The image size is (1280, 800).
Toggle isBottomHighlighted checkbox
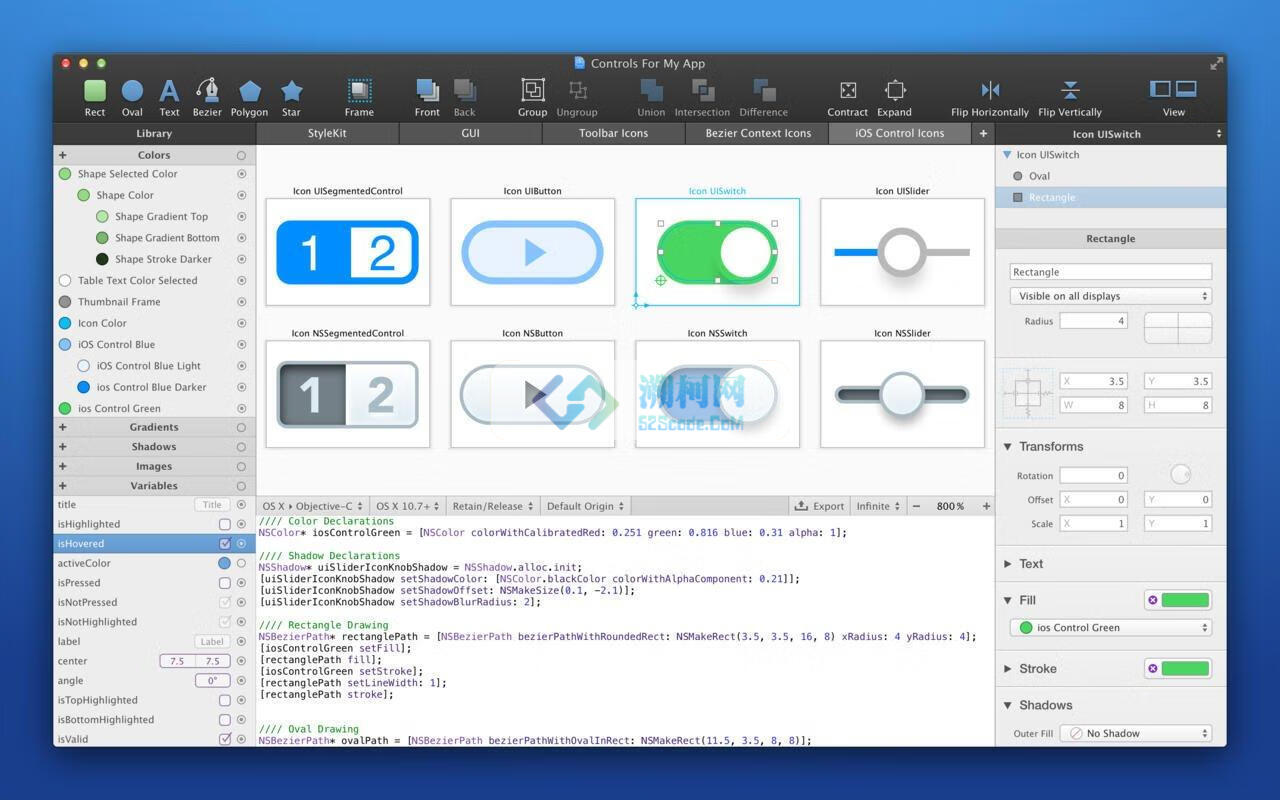[224, 720]
